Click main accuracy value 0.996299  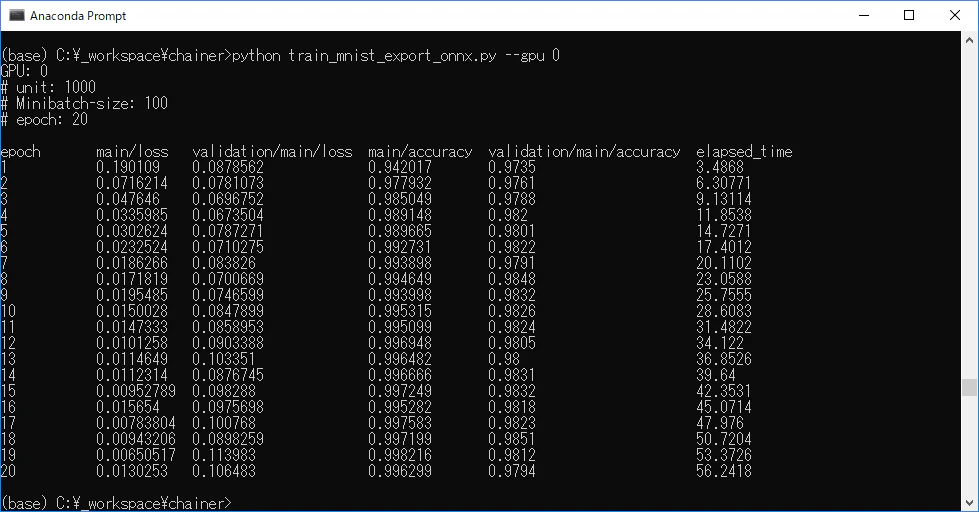click(x=400, y=471)
